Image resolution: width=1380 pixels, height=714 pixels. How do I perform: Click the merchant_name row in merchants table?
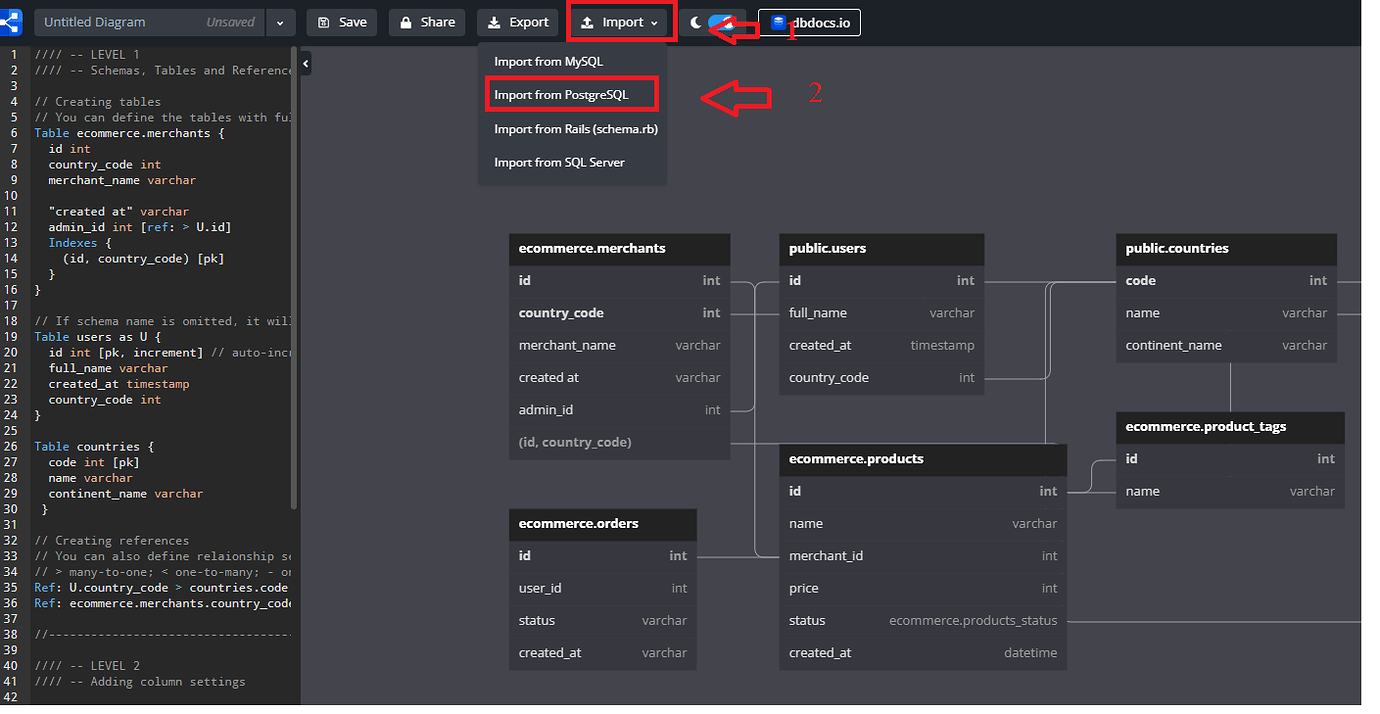(619, 346)
